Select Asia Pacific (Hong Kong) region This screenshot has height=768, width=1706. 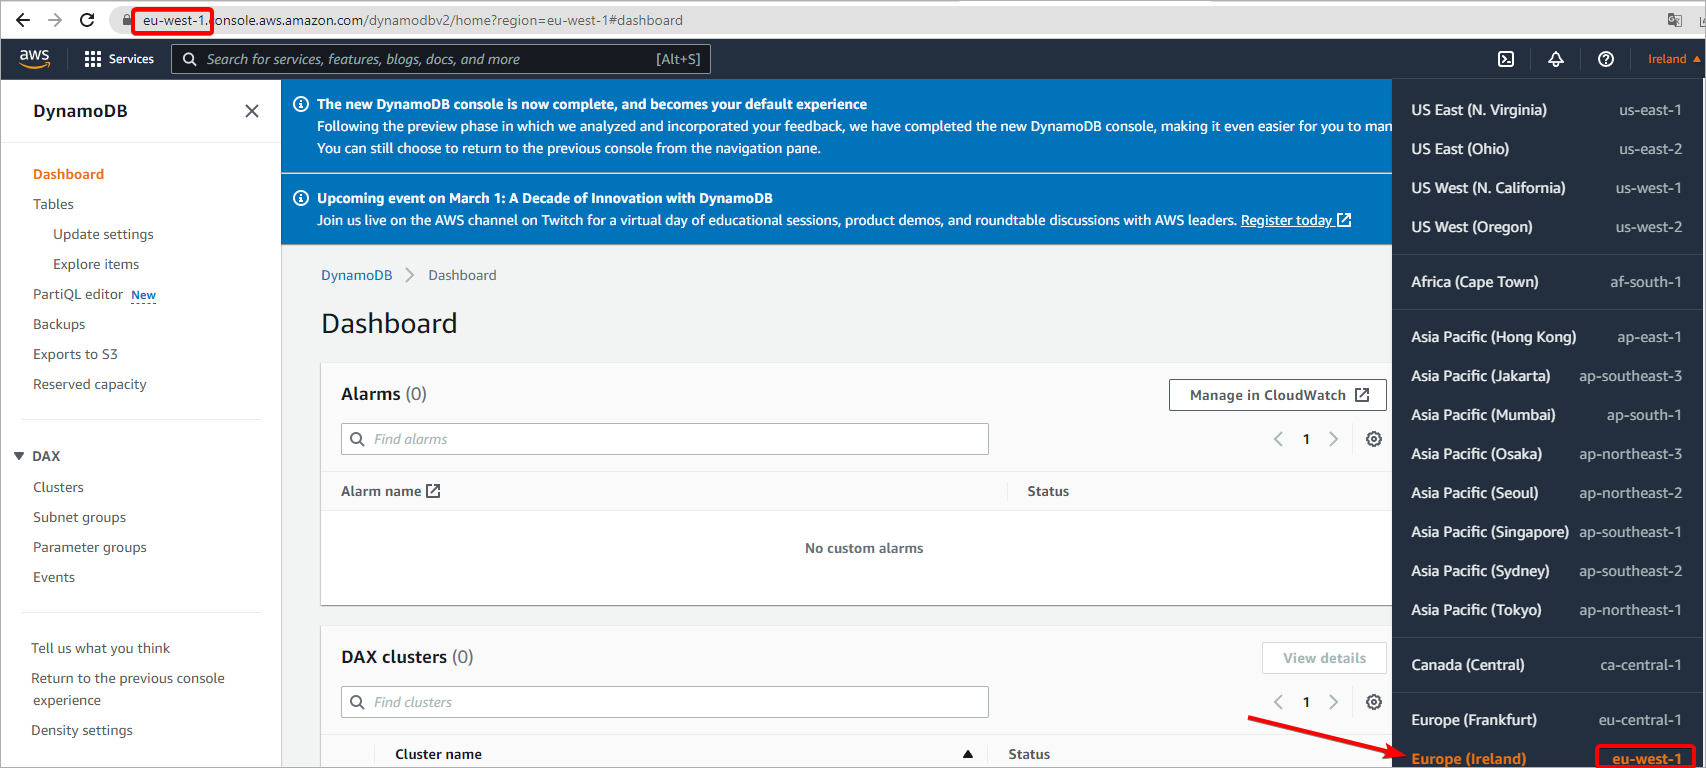[x=1546, y=337]
